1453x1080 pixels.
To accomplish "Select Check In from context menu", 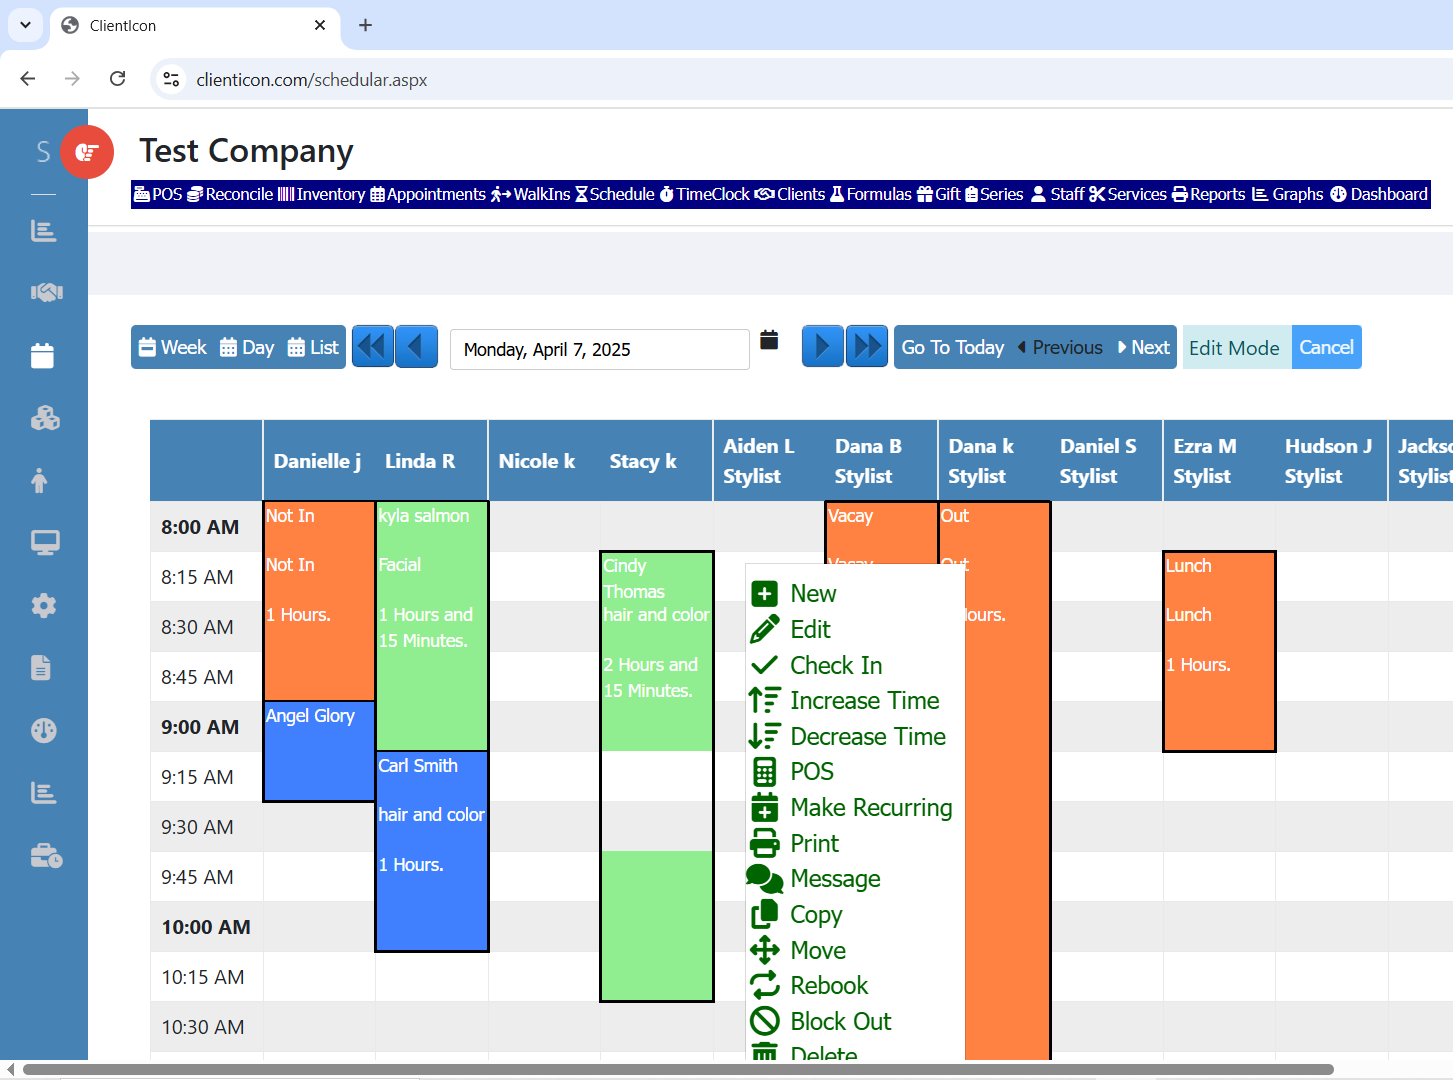I will point(835,665).
